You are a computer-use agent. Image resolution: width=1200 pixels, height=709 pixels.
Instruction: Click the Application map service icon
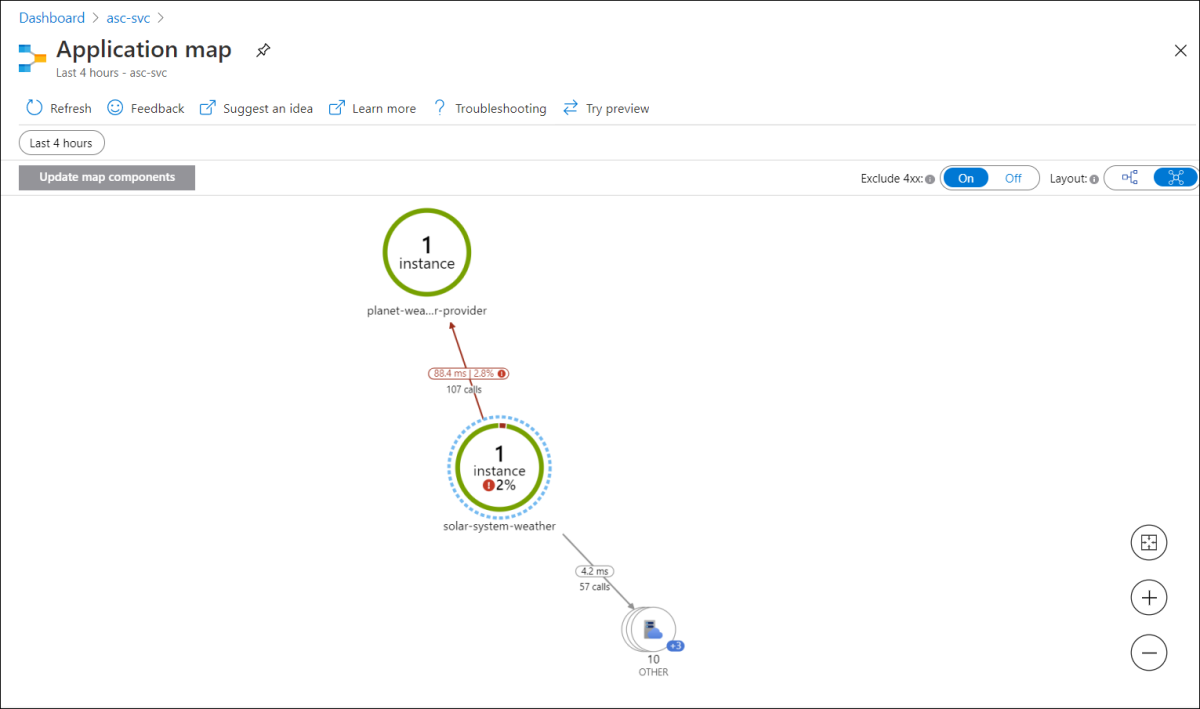click(33, 58)
